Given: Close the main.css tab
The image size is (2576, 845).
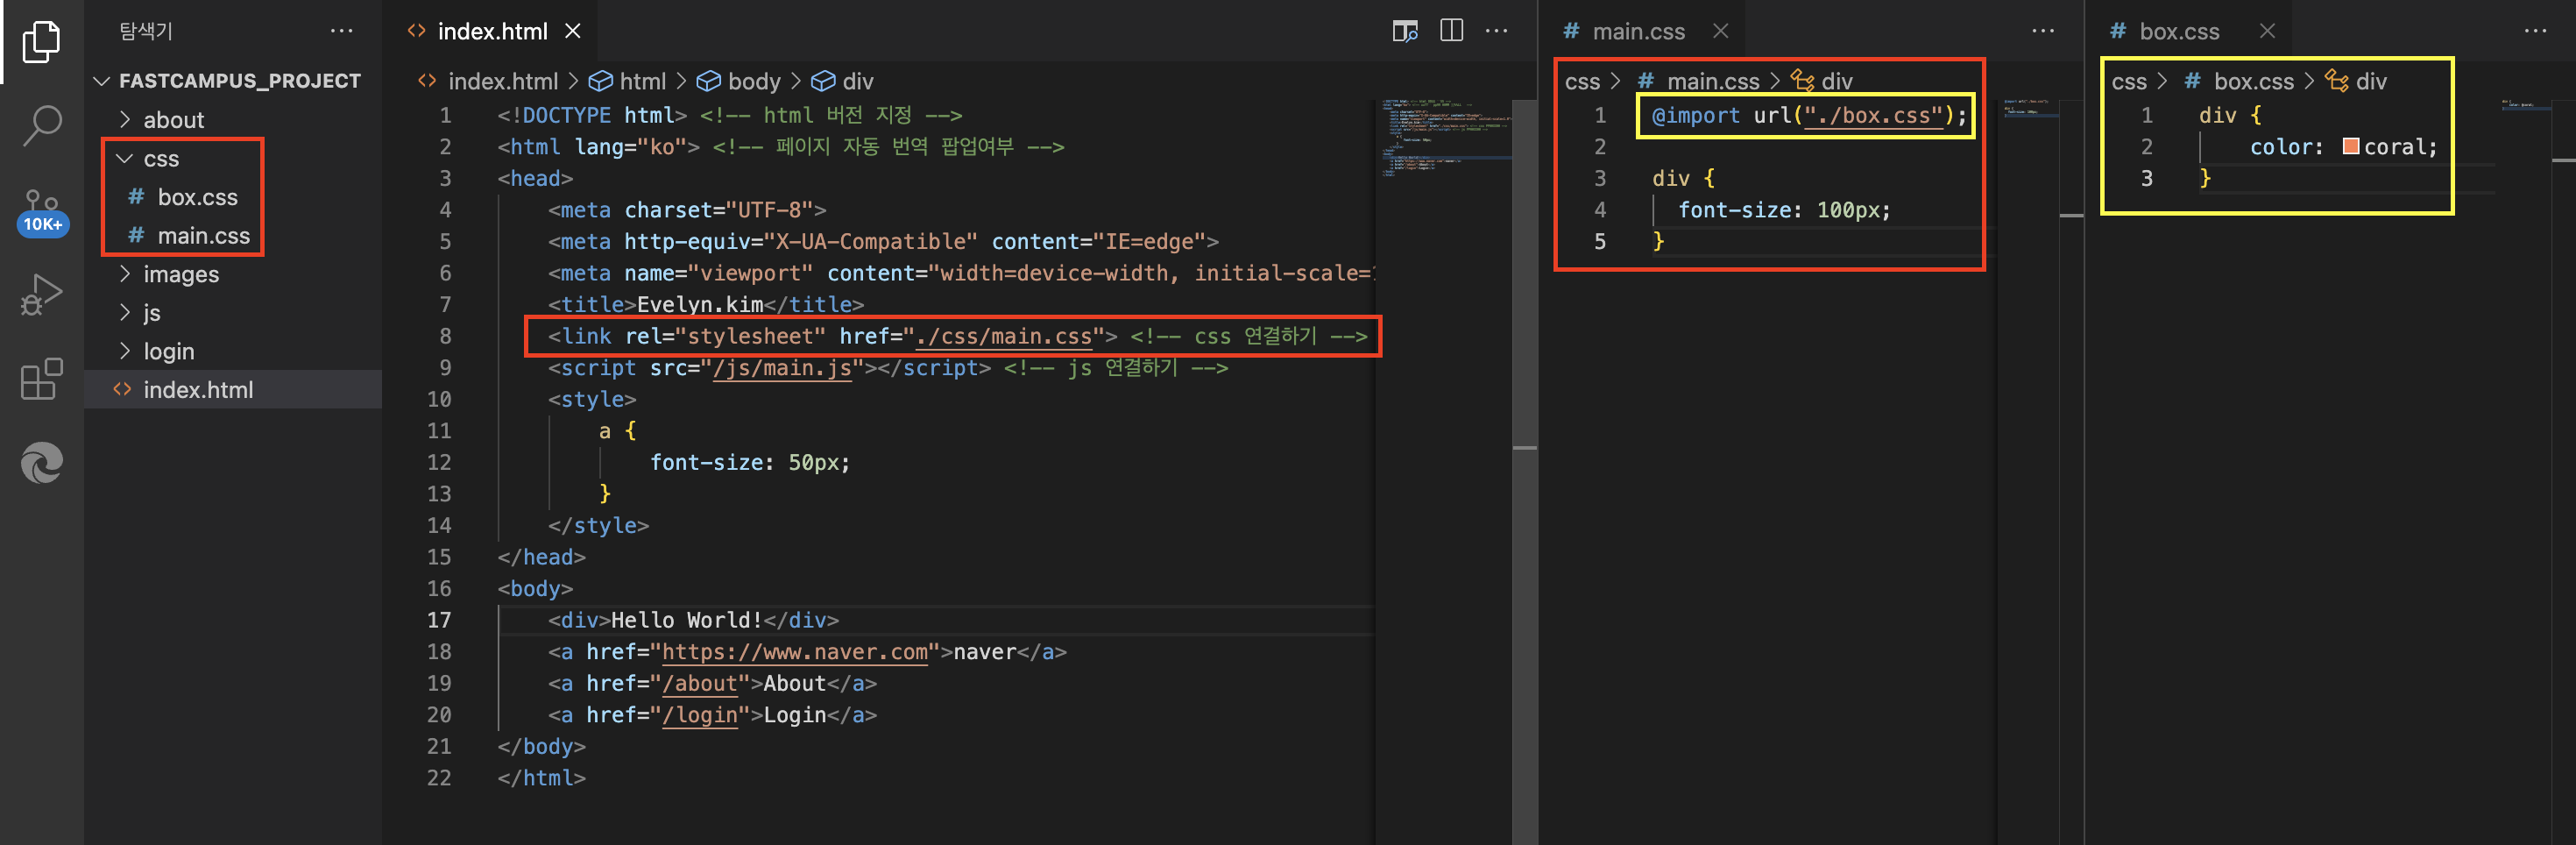Looking at the screenshot, I should [1720, 31].
